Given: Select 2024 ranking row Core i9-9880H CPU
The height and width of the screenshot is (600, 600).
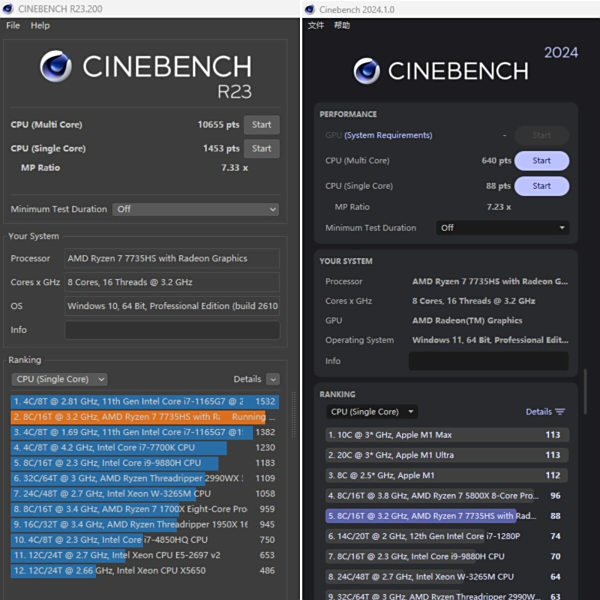Looking at the screenshot, I should (447, 556).
